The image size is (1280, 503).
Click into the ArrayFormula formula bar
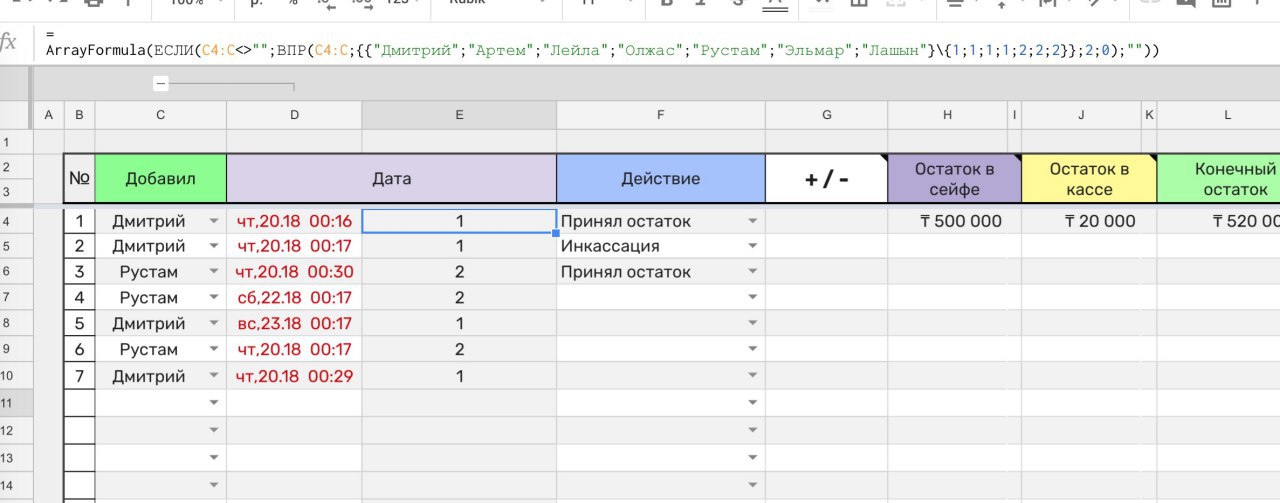pyautogui.click(x=600, y=50)
